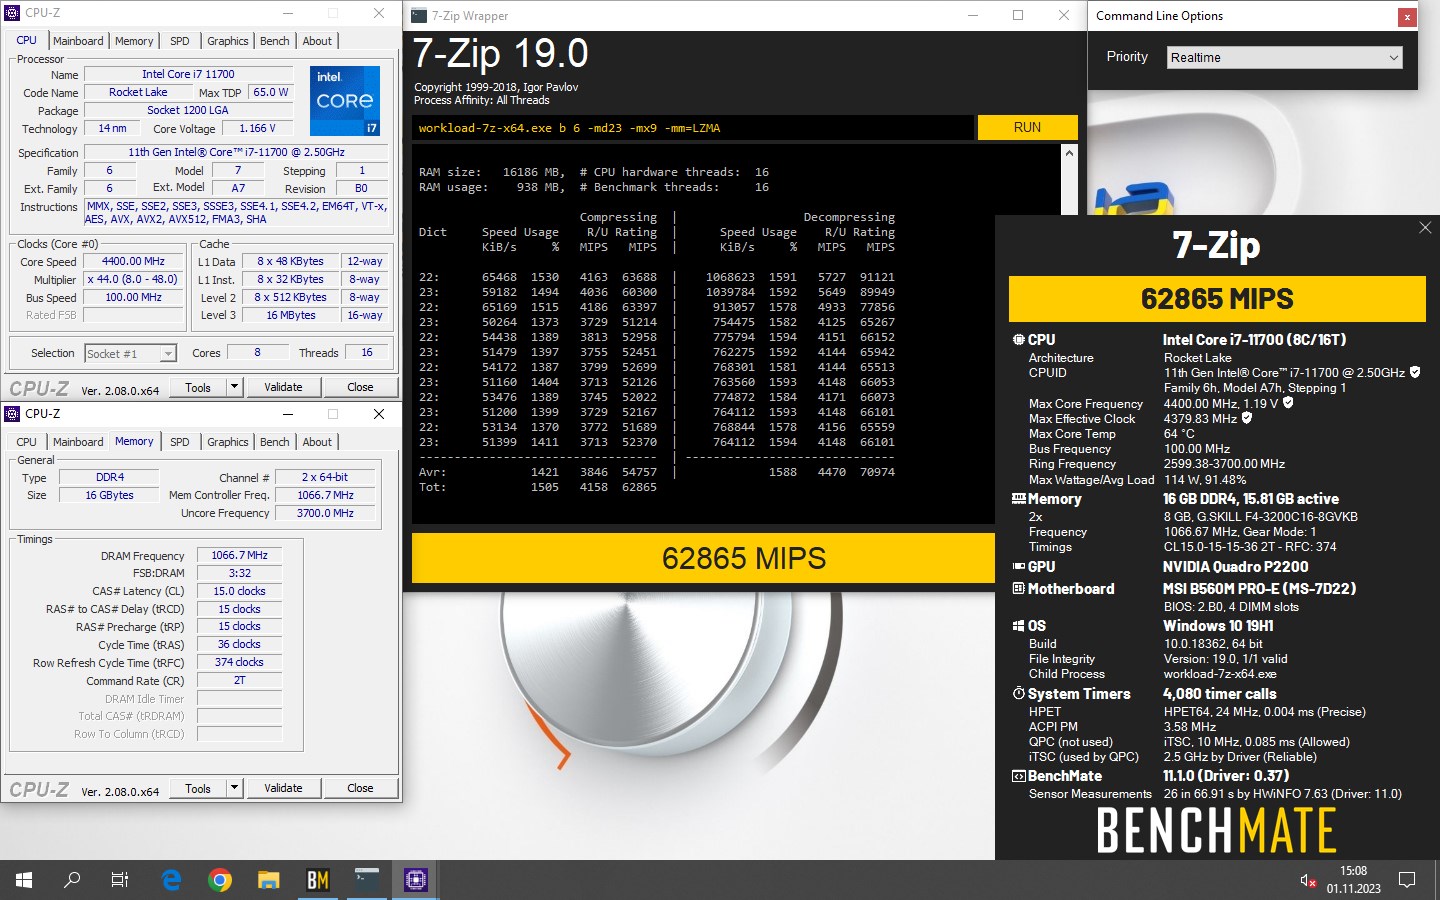Open SPD tab in bottom CPU-Z window
The height and width of the screenshot is (900, 1440).
180,442
